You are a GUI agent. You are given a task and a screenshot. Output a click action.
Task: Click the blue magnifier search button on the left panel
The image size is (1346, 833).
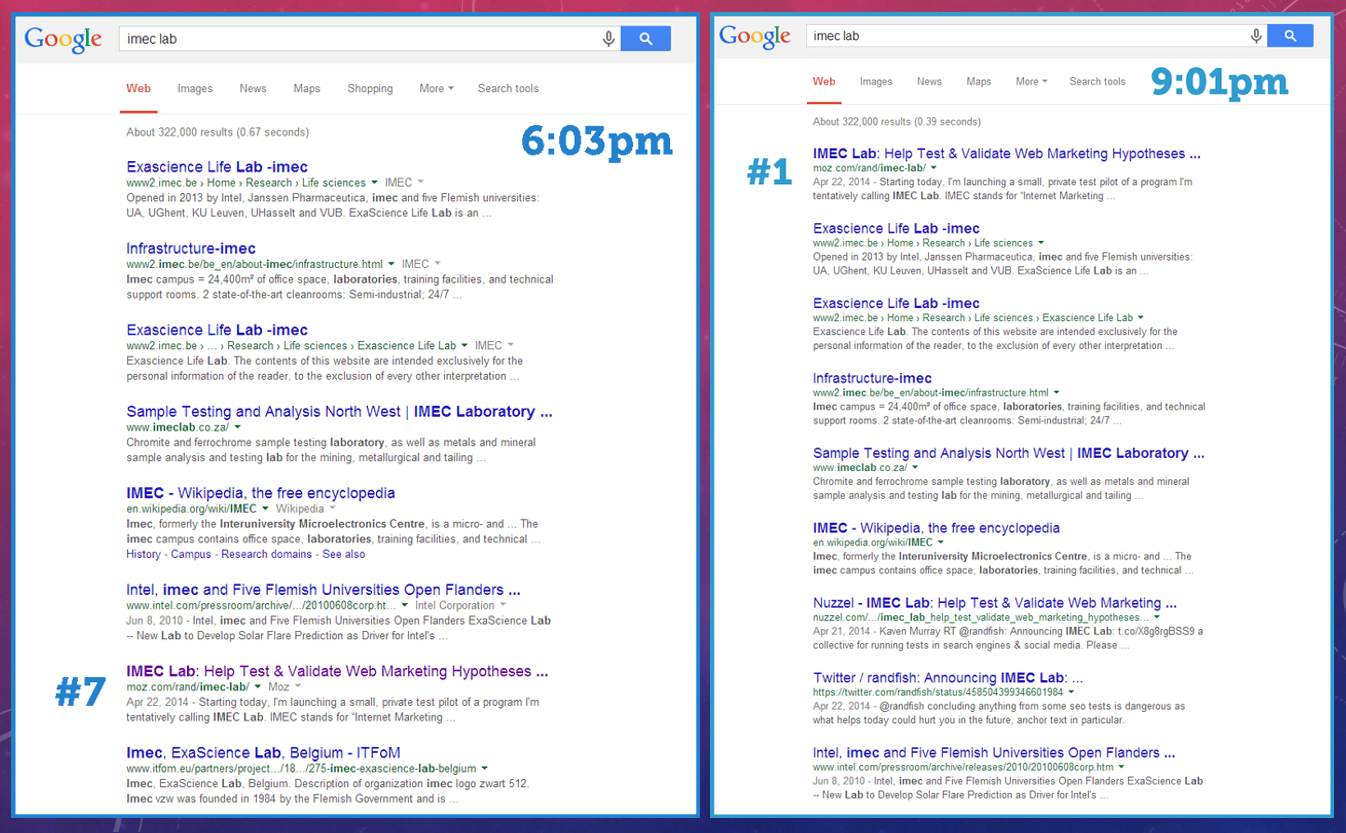645,38
